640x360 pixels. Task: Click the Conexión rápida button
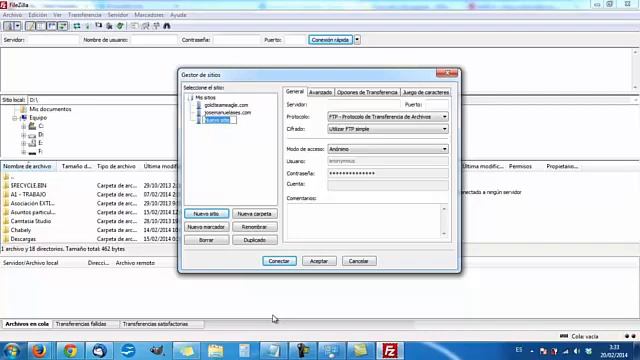coord(330,40)
